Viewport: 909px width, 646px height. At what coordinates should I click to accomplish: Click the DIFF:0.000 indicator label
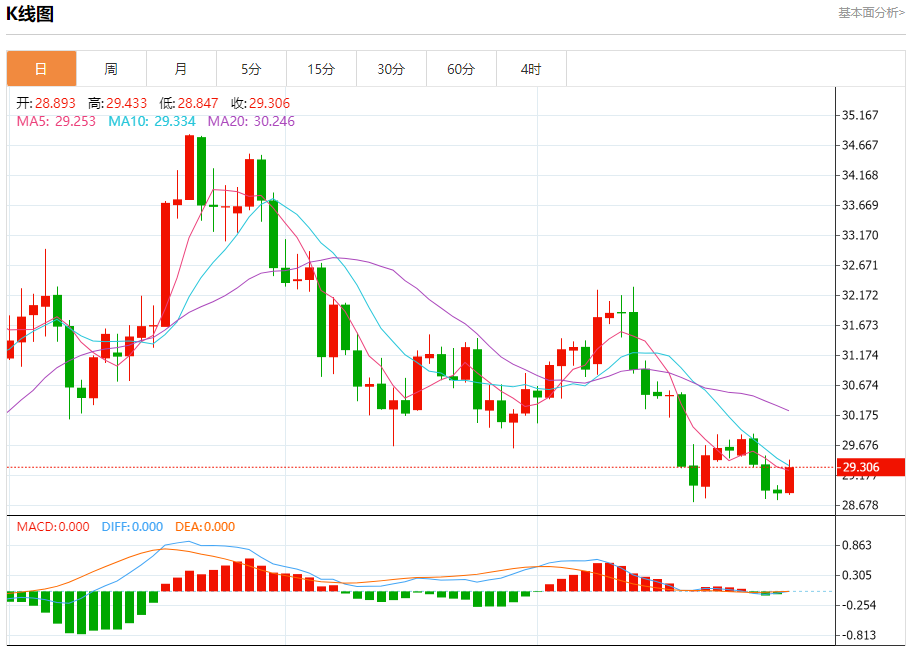pos(132,527)
